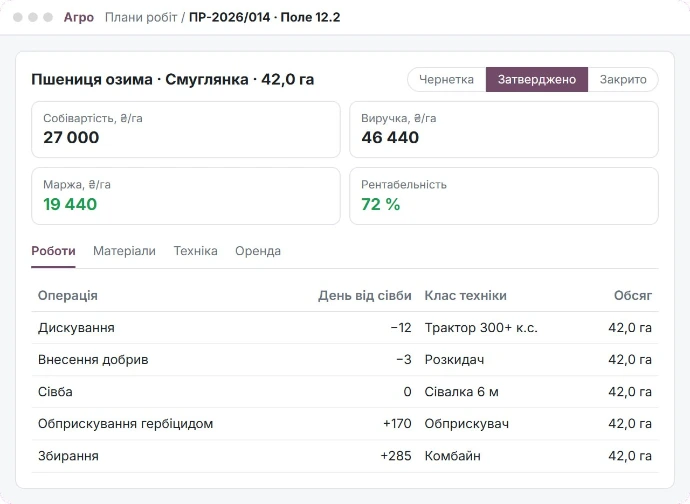Click the Обприскувач machinery cell
The width and height of the screenshot is (690, 504).
[467, 423]
